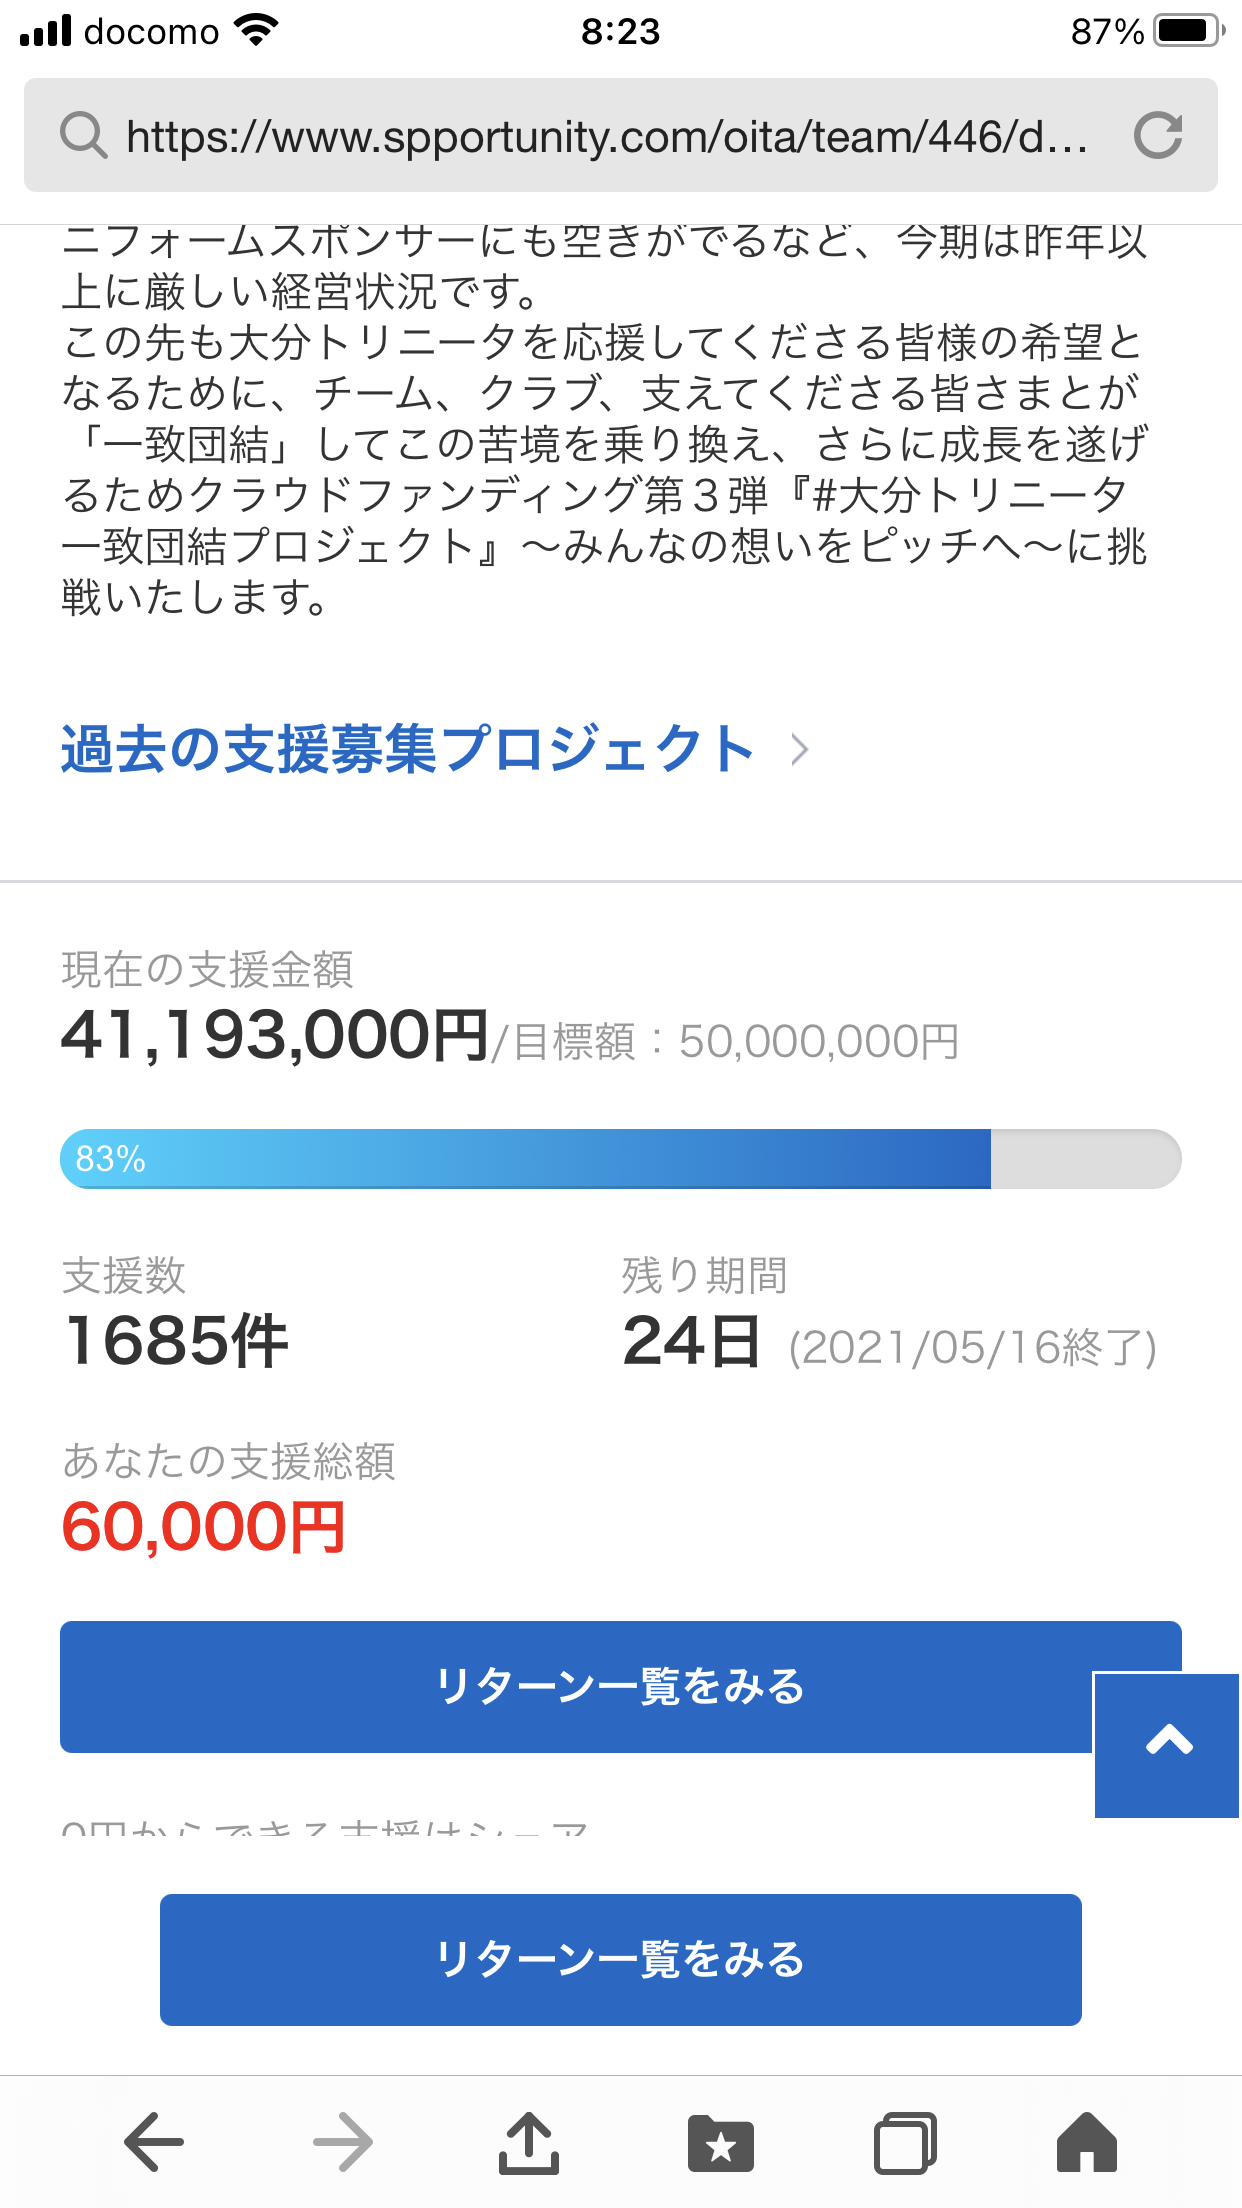Screen dimensions: 1242x2208
Task: Reload the page with refresh icon
Action: tap(1158, 135)
